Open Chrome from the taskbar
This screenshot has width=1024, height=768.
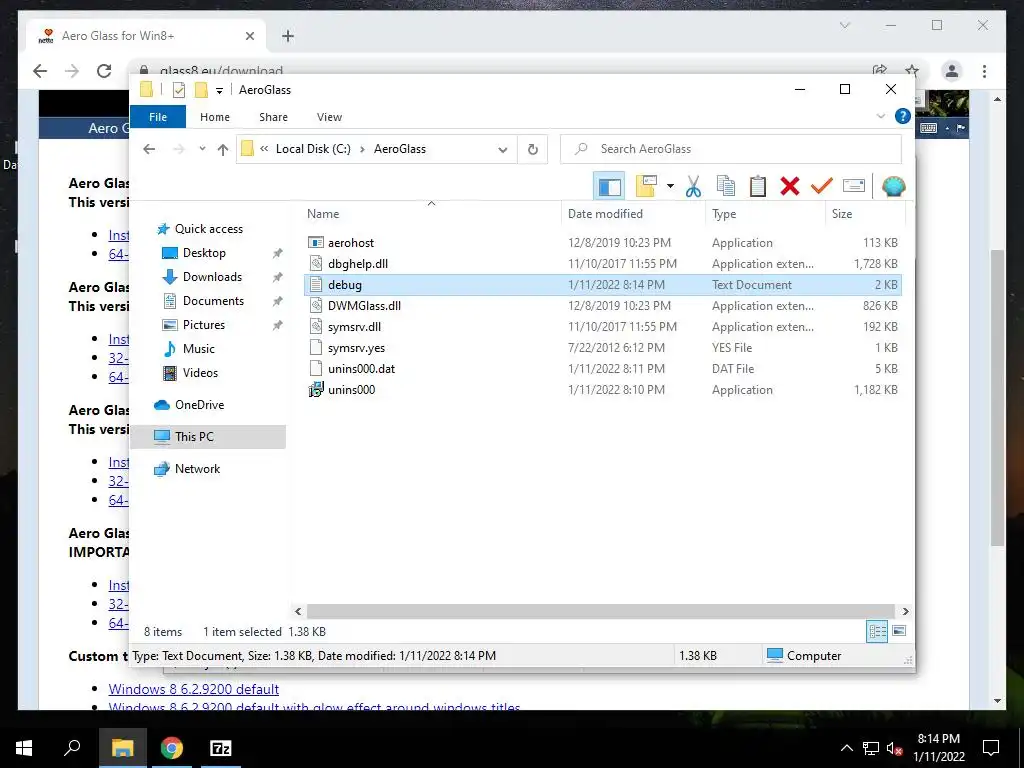pos(172,748)
